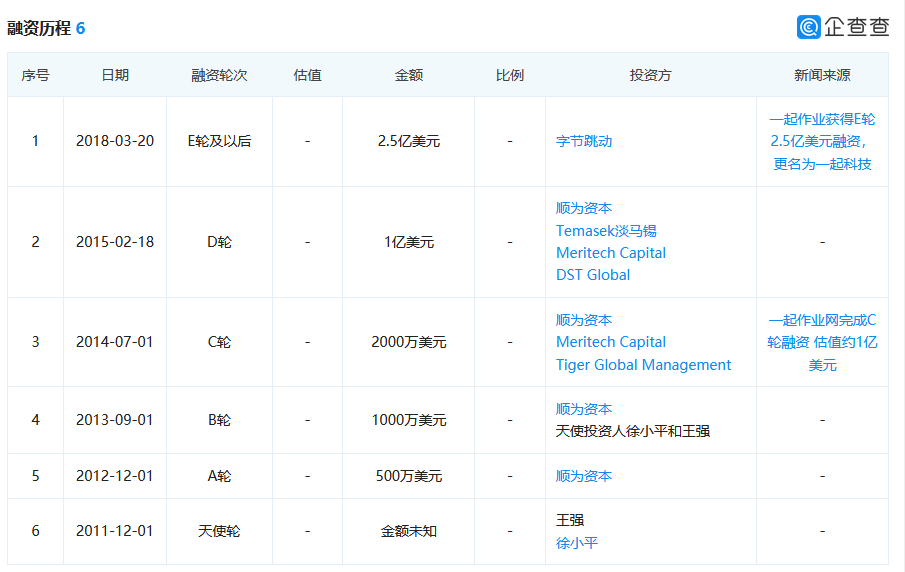905x572 pixels.
Task: Click the 新闻来源 column header
Action: pos(822,75)
